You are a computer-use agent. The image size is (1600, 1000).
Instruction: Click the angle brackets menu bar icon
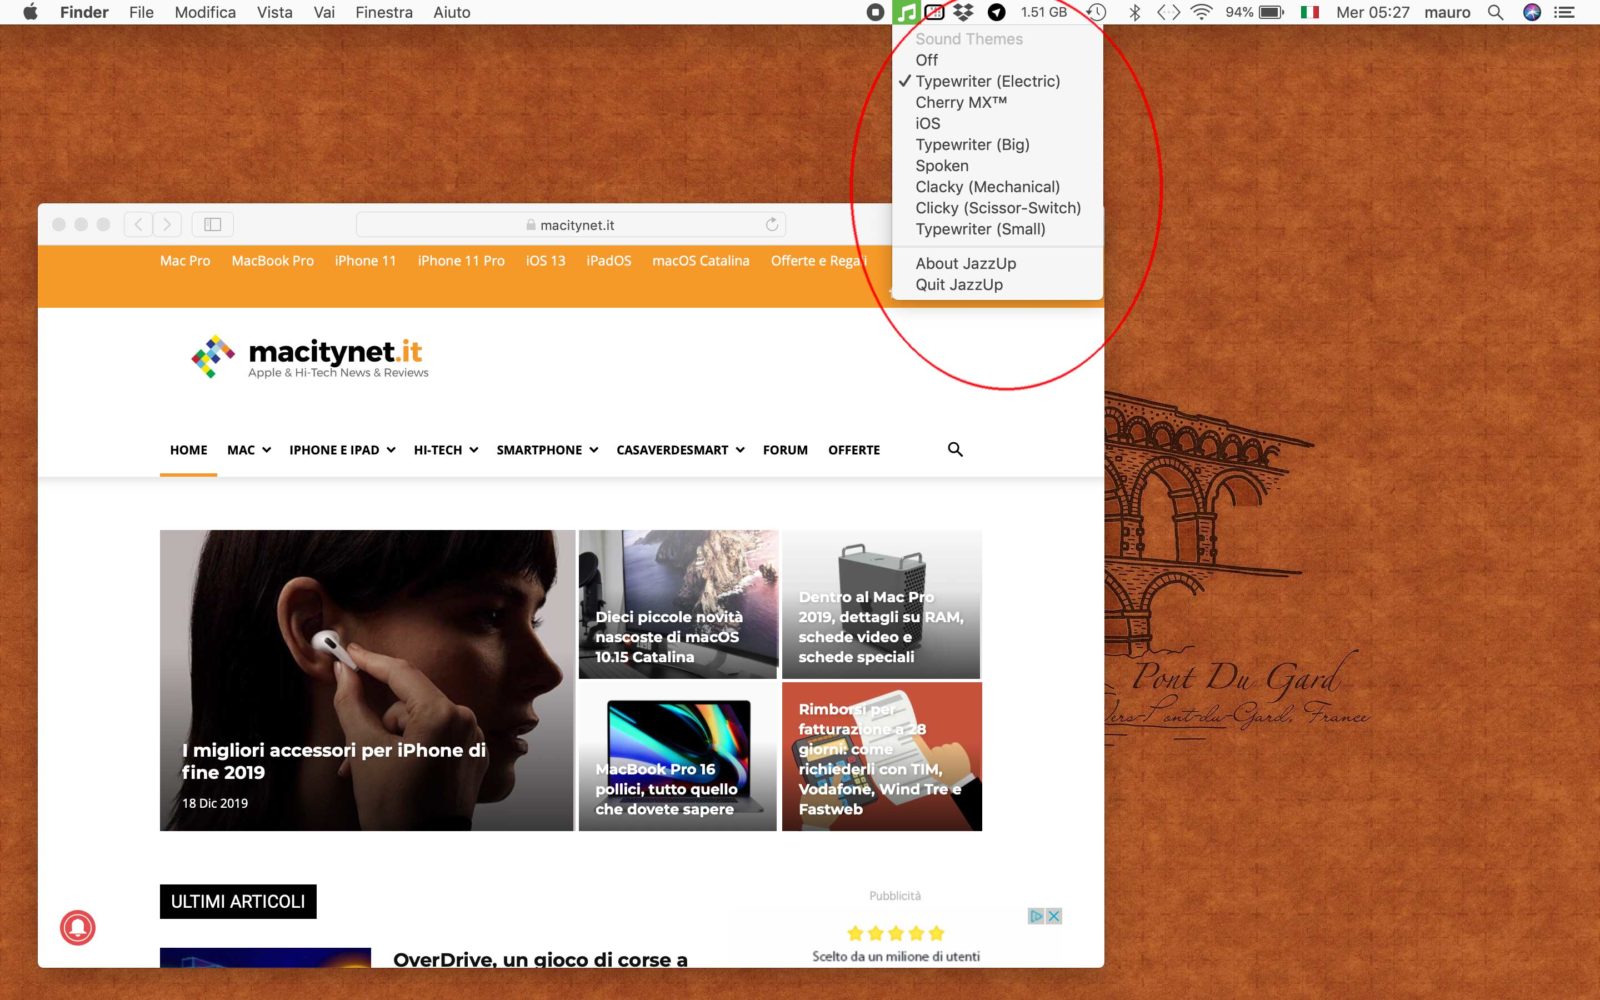point(1168,12)
